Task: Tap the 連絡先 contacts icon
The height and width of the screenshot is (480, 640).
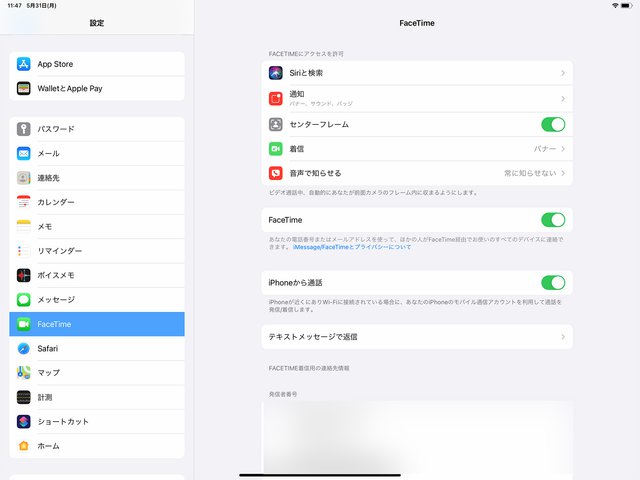Action: [24, 178]
